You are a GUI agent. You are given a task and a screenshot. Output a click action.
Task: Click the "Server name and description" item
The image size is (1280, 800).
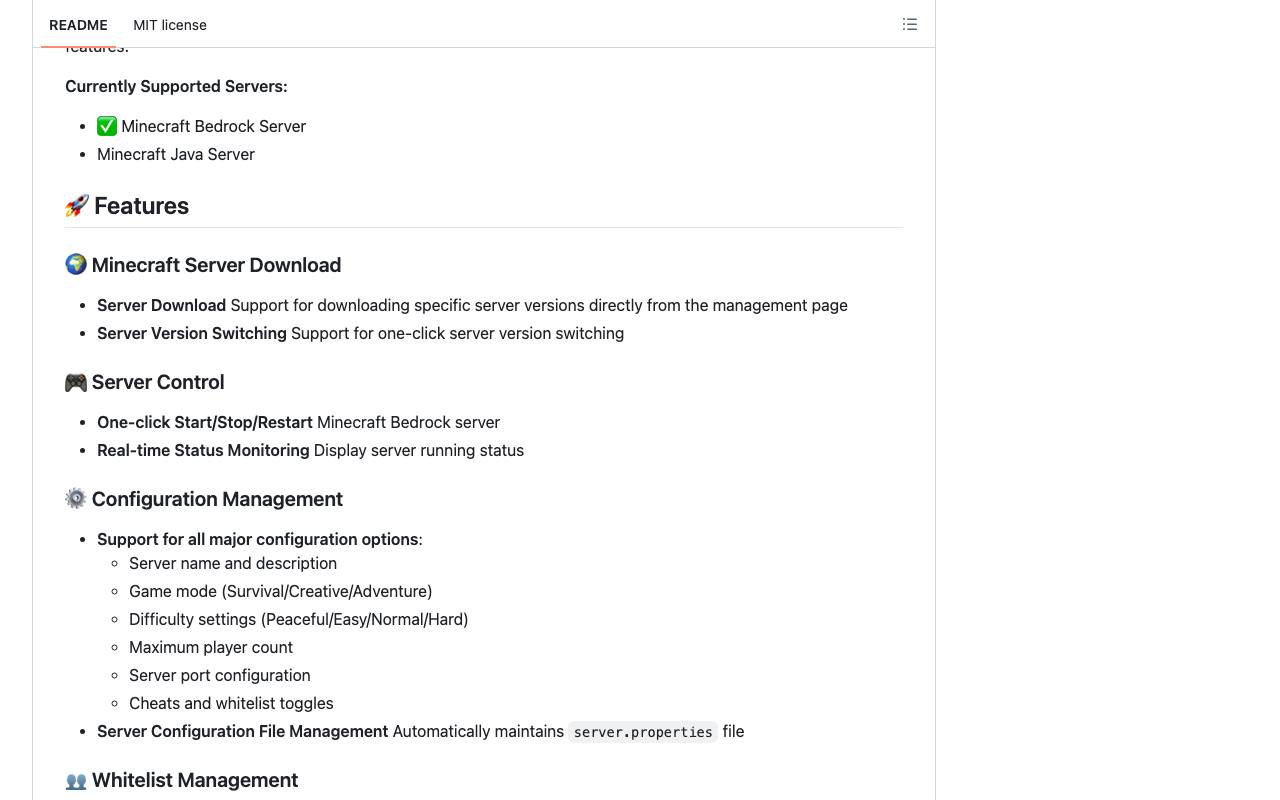[x=233, y=563]
